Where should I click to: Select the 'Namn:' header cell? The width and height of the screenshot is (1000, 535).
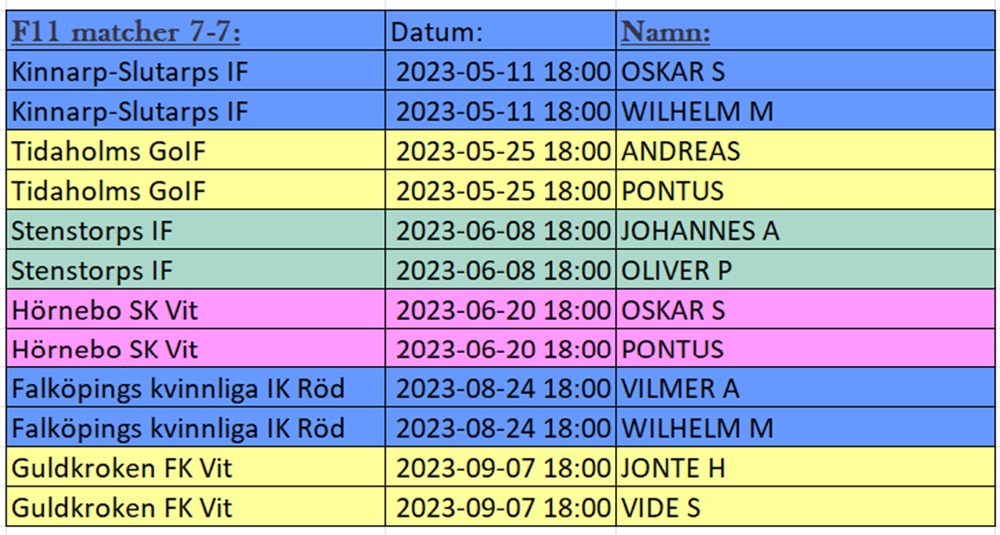805,31
